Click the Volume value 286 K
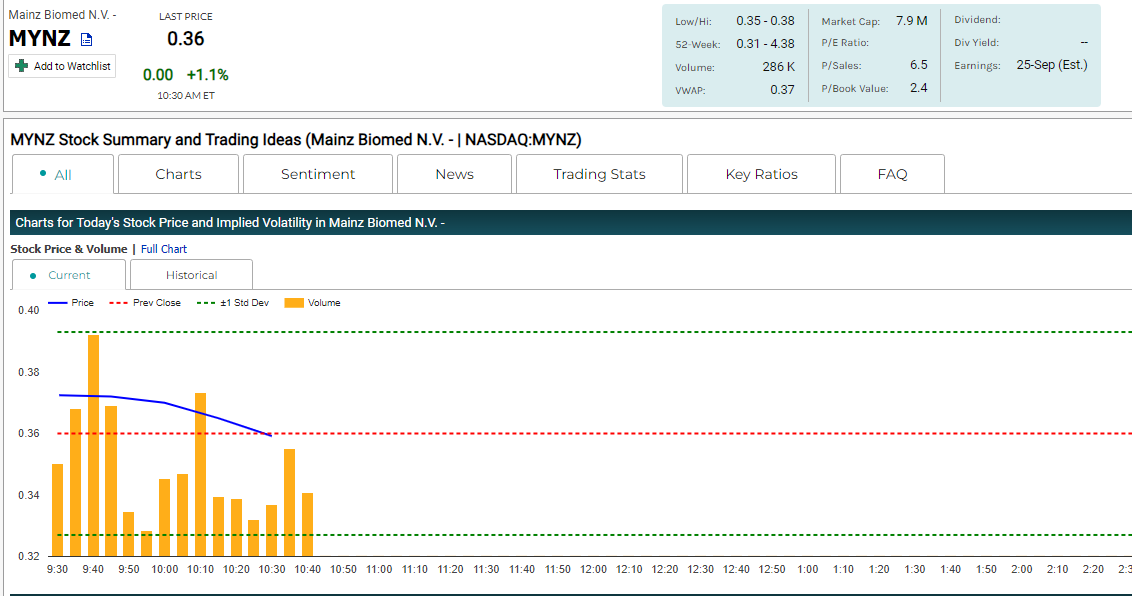1132x596 pixels. 778,67
